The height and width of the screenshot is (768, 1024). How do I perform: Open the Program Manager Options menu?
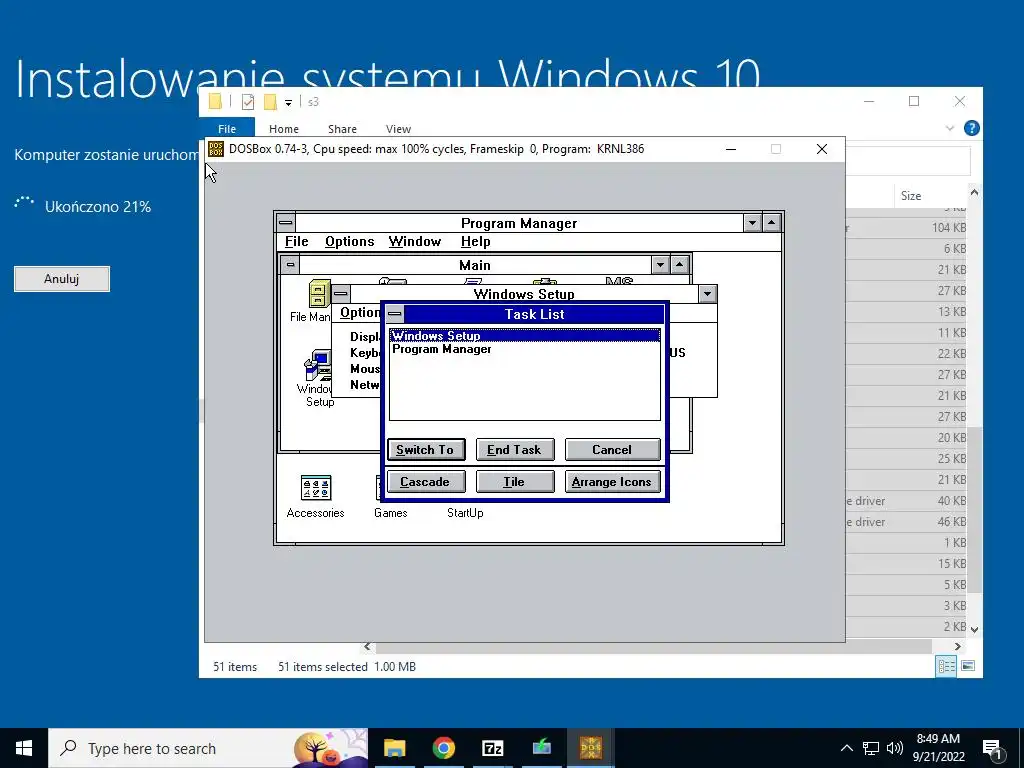[x=349, y=242]
